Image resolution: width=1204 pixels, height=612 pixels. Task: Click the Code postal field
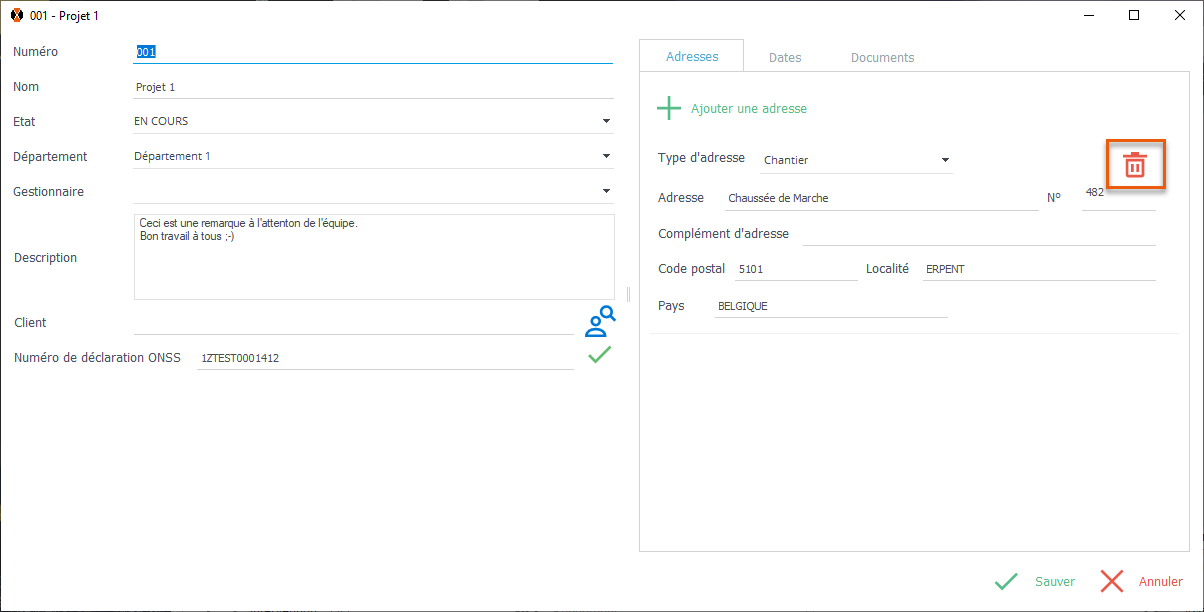tap(794, 270)
